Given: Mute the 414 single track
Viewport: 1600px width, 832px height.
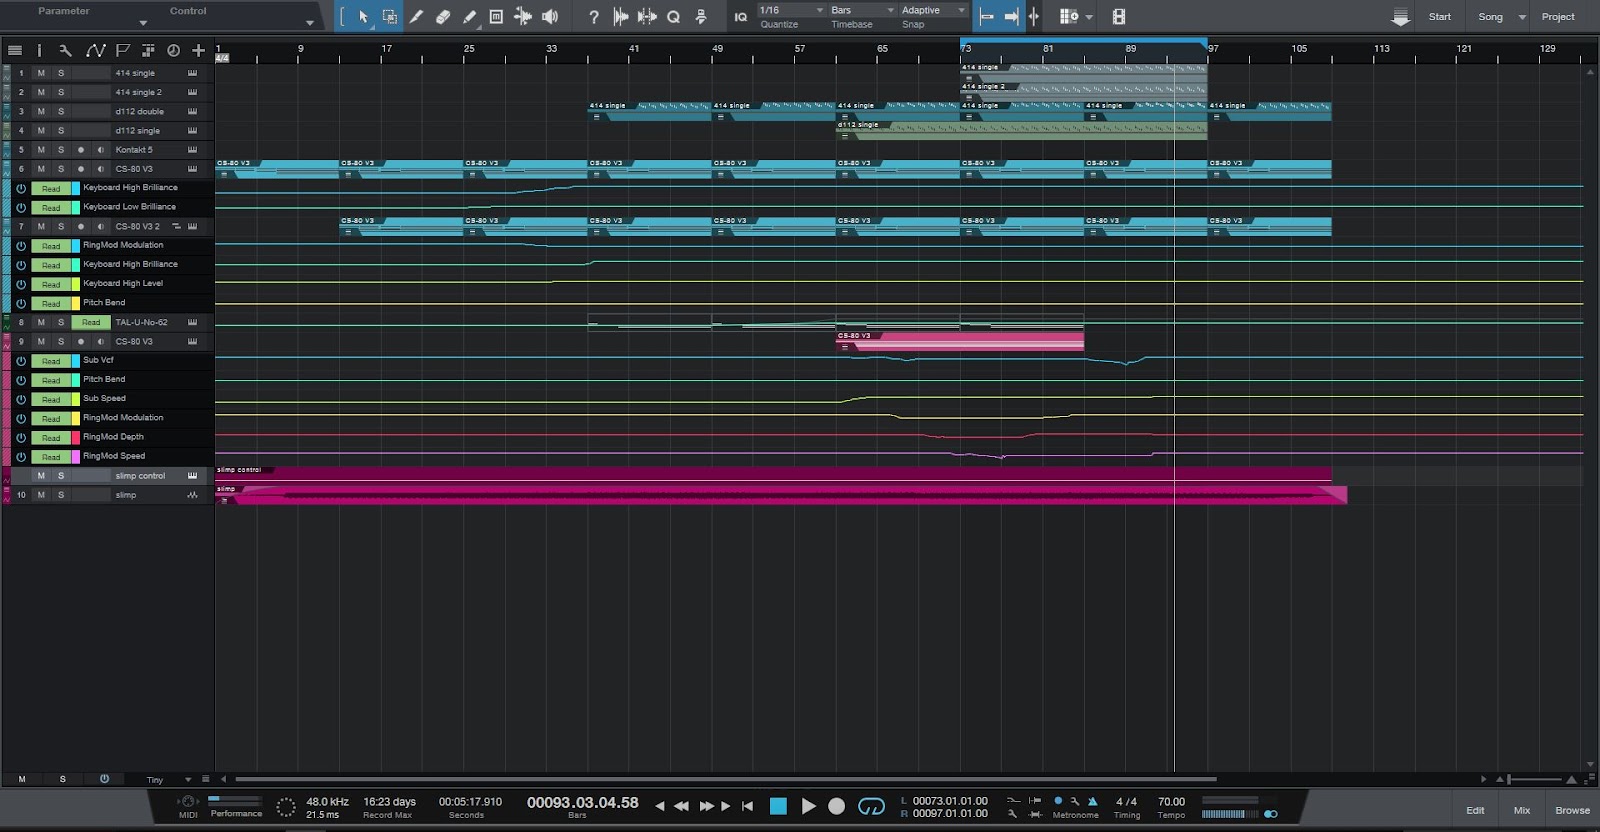Looking at the screenshot, I should (x=41, y=73).
